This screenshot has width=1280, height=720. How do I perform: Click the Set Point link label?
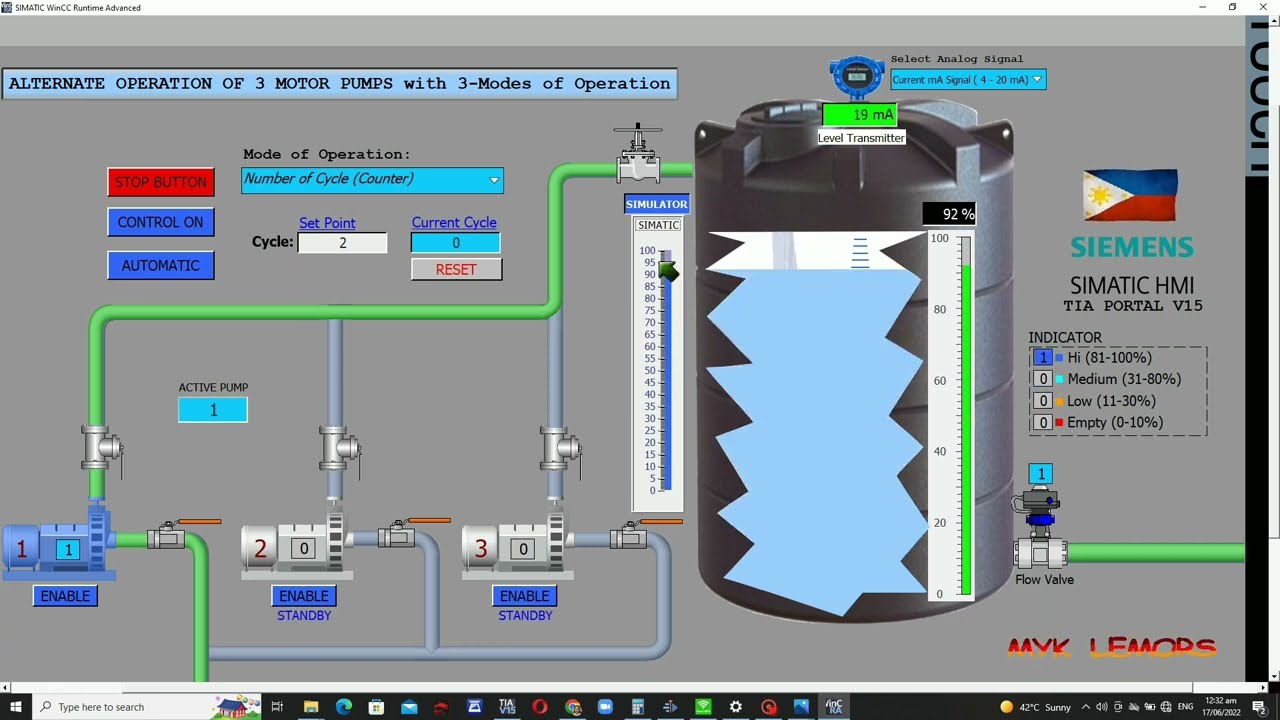coord(327,223)
